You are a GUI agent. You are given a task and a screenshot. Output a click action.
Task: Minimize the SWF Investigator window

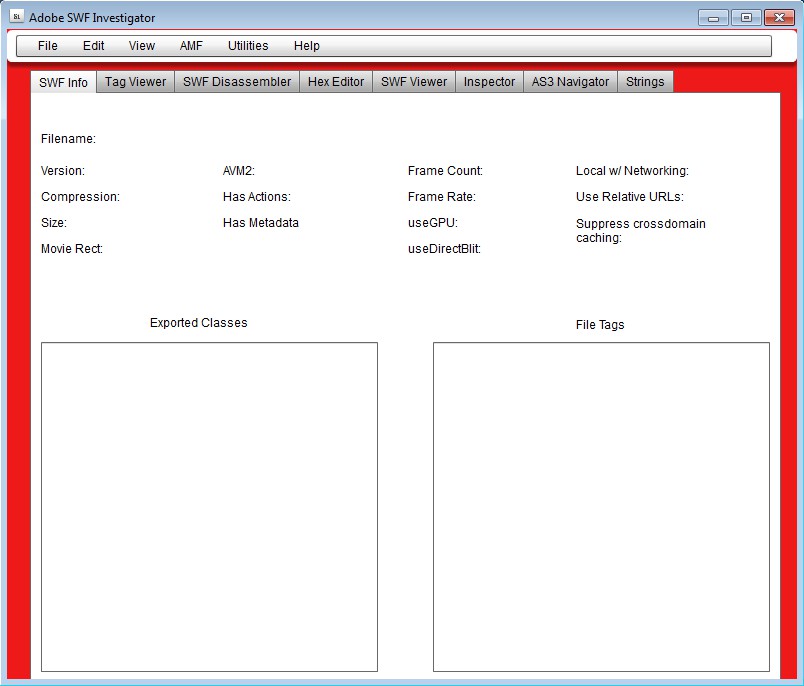[x=713, y=18]
